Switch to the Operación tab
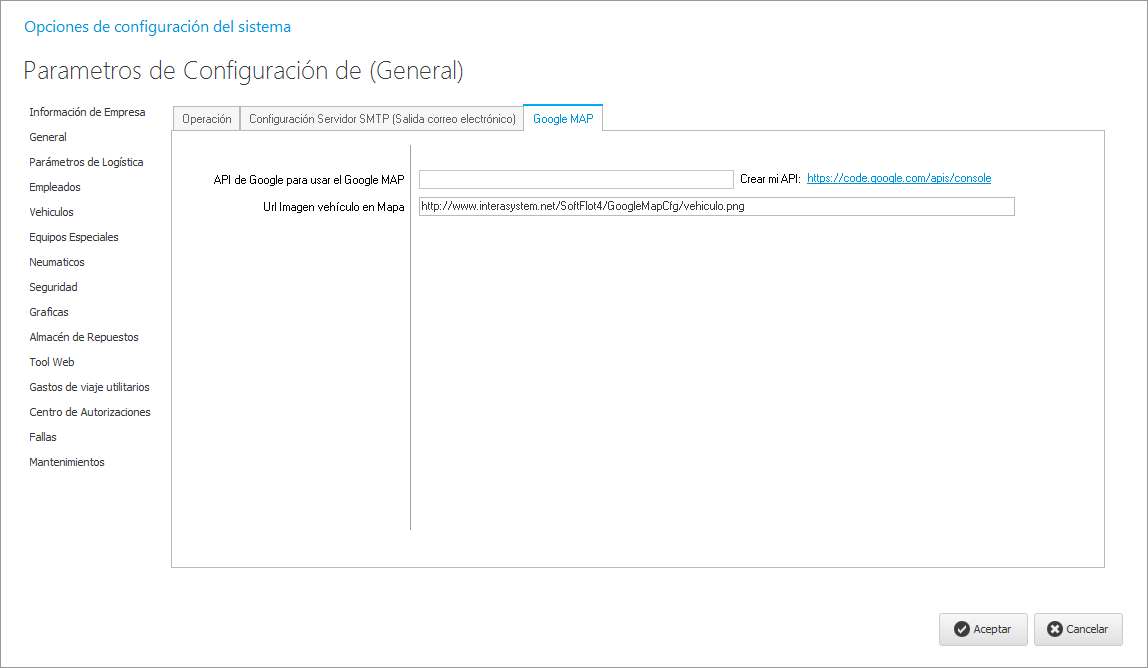This screenshot has width=1148, height=668. 206,119
